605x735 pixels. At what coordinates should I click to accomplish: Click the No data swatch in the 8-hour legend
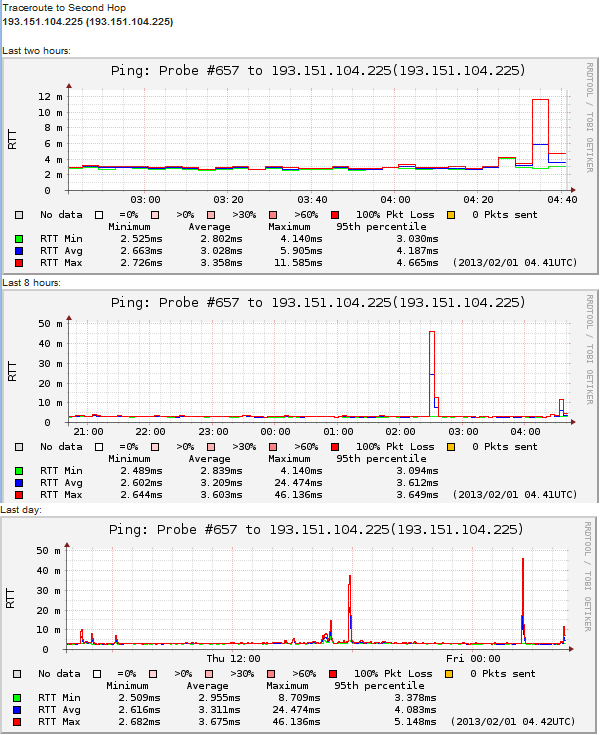click(x=19, y=446)
